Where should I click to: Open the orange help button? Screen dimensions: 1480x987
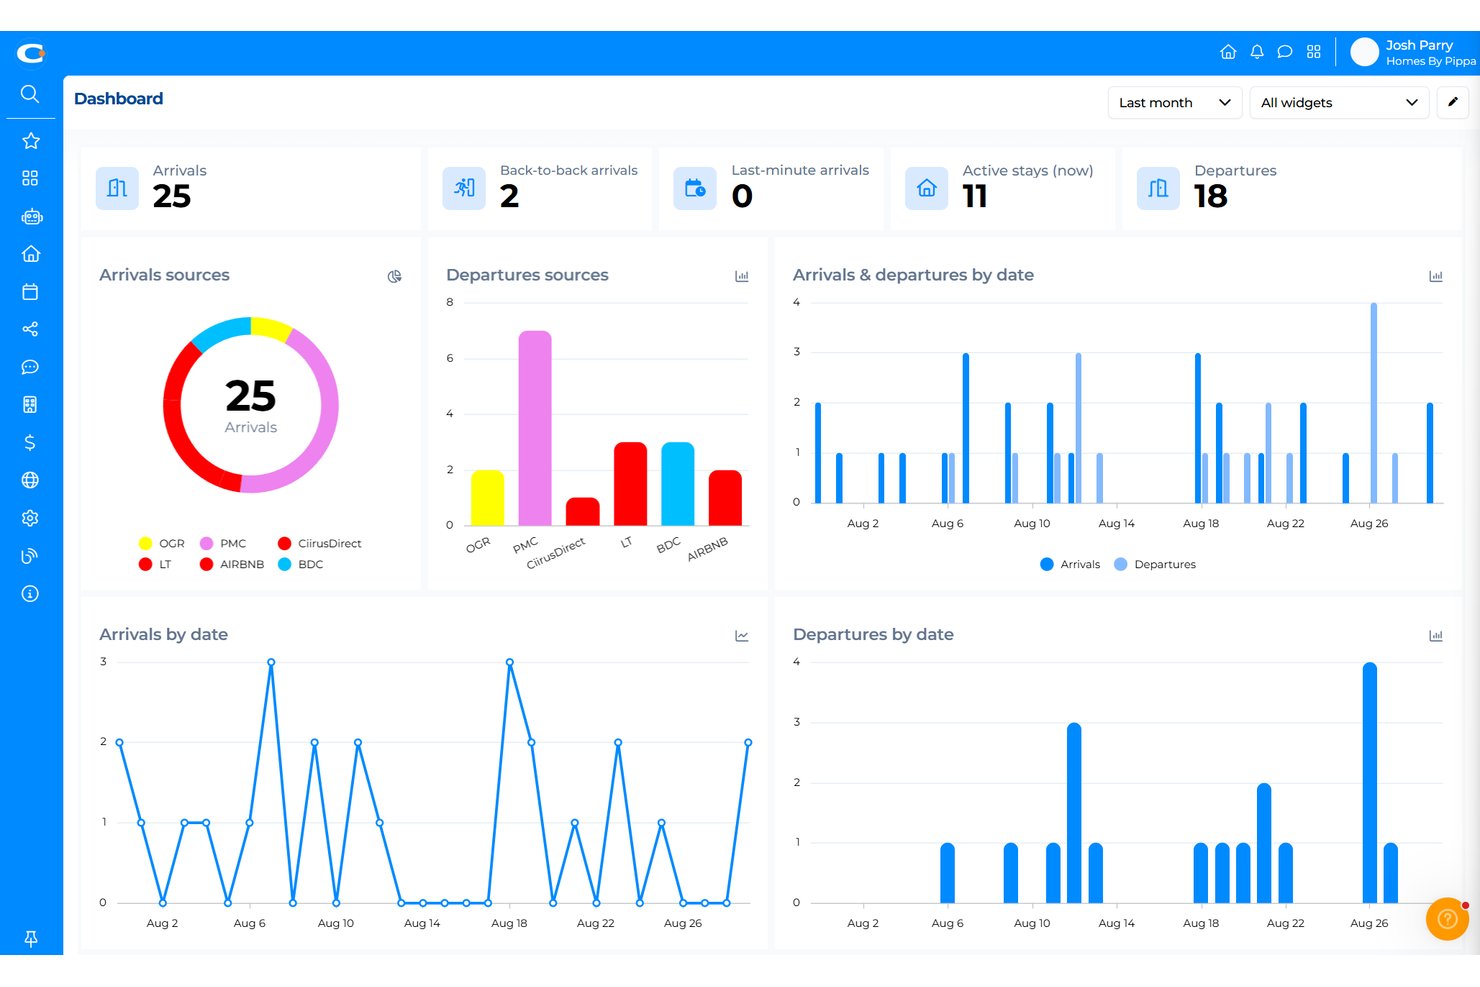[1447, 919]
